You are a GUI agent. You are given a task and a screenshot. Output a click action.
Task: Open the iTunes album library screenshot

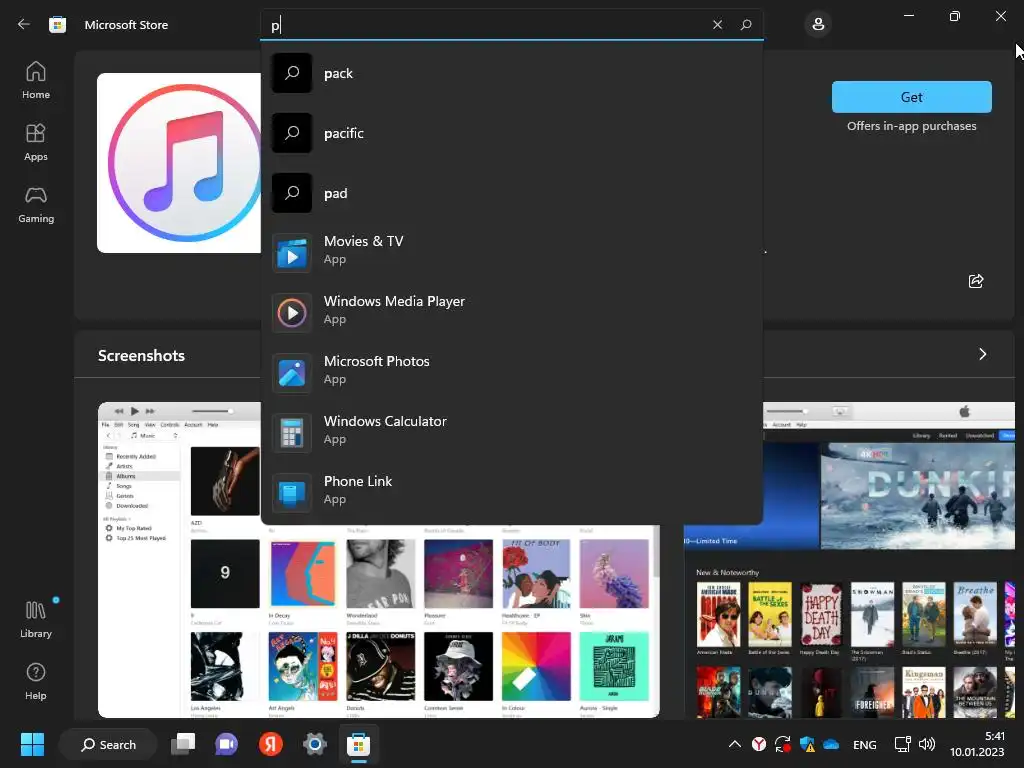tap(379, 560)
